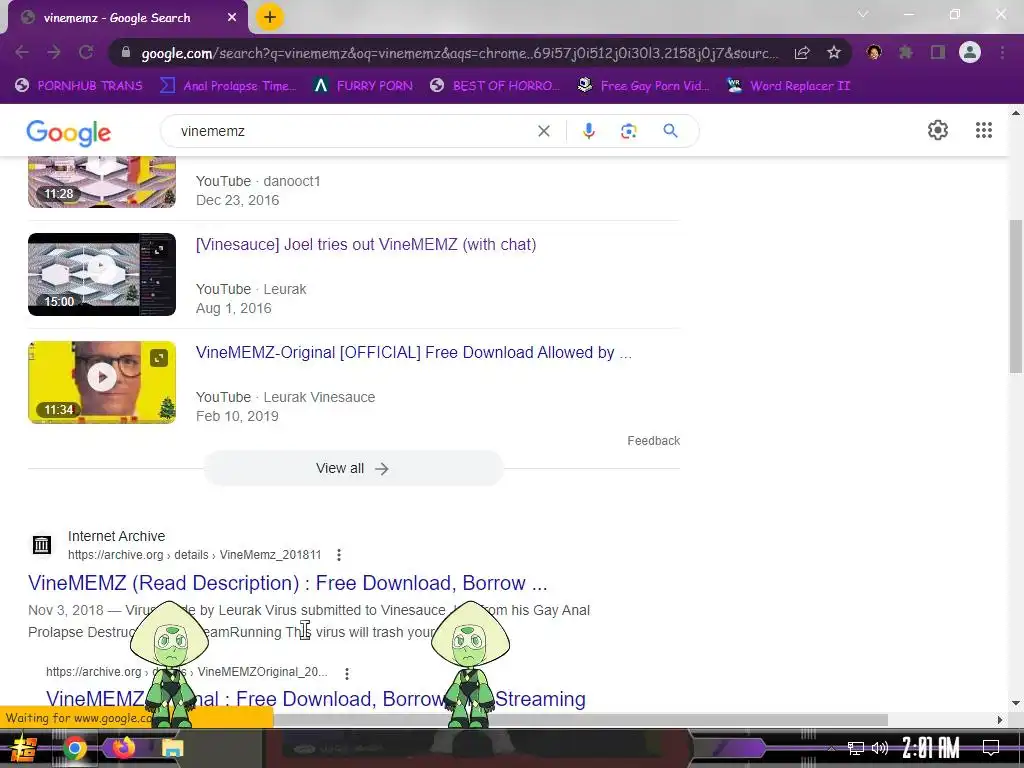Open Internet Archive site icon

coord(42,545)
